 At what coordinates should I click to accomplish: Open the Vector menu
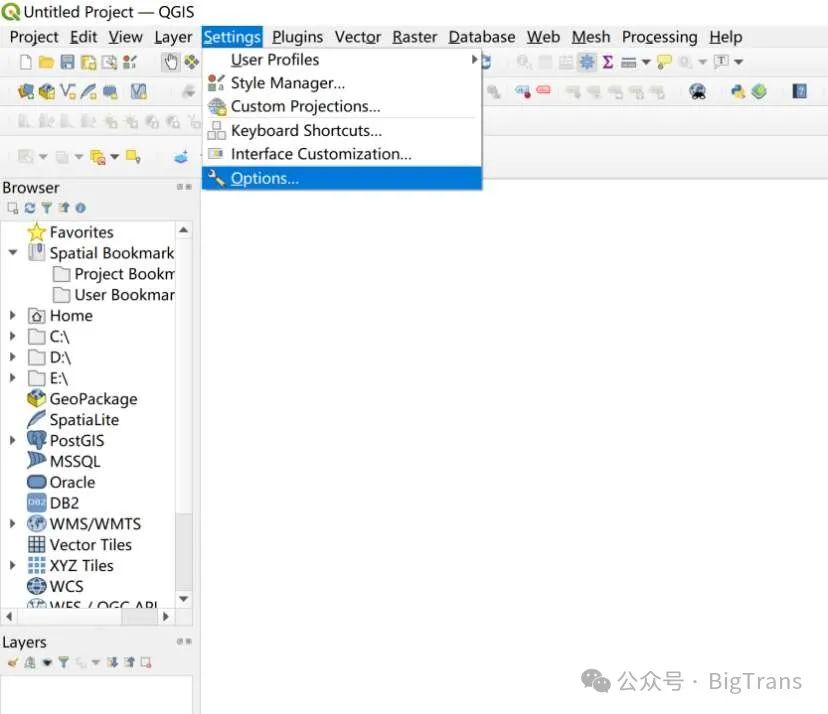(357, 37)
